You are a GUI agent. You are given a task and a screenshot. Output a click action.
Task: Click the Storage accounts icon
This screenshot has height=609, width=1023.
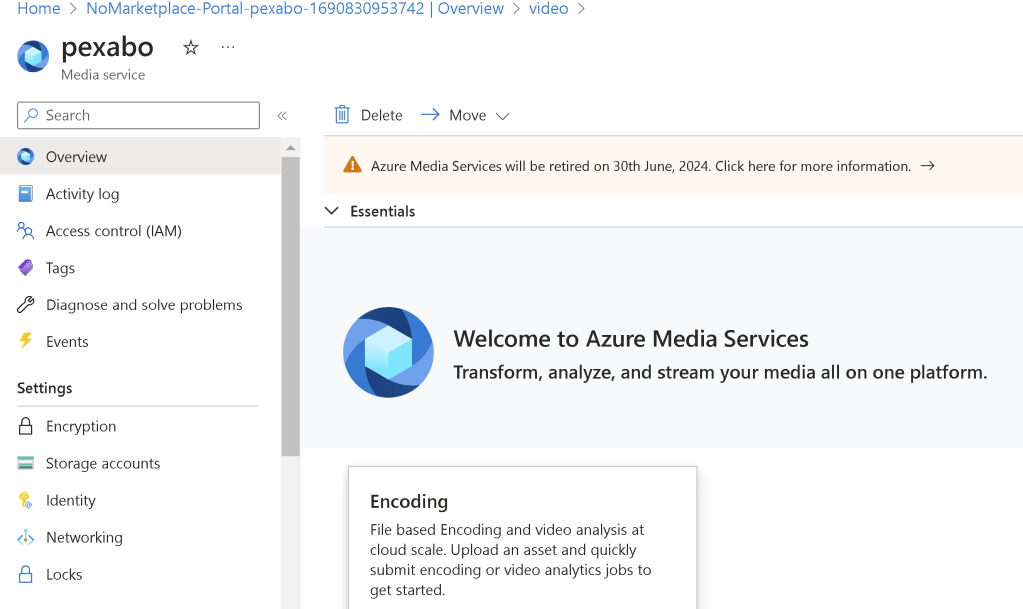25,463
